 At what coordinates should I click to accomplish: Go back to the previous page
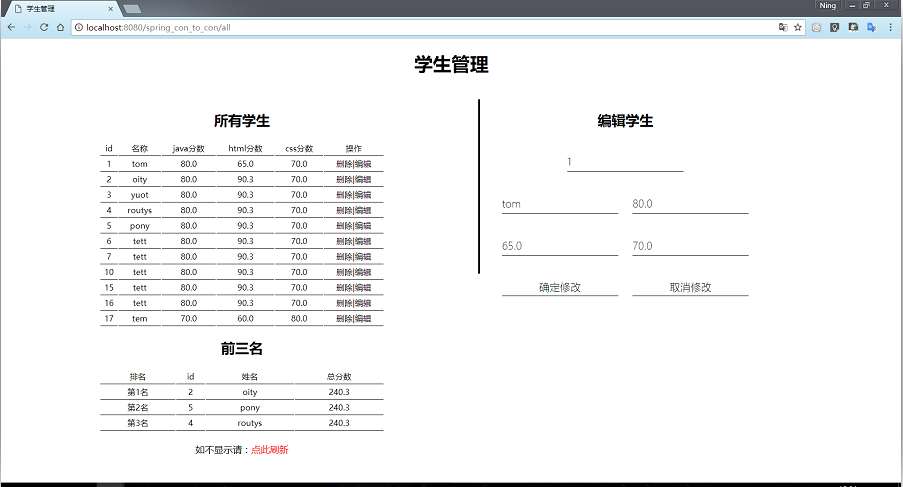[x=11, y=27]
